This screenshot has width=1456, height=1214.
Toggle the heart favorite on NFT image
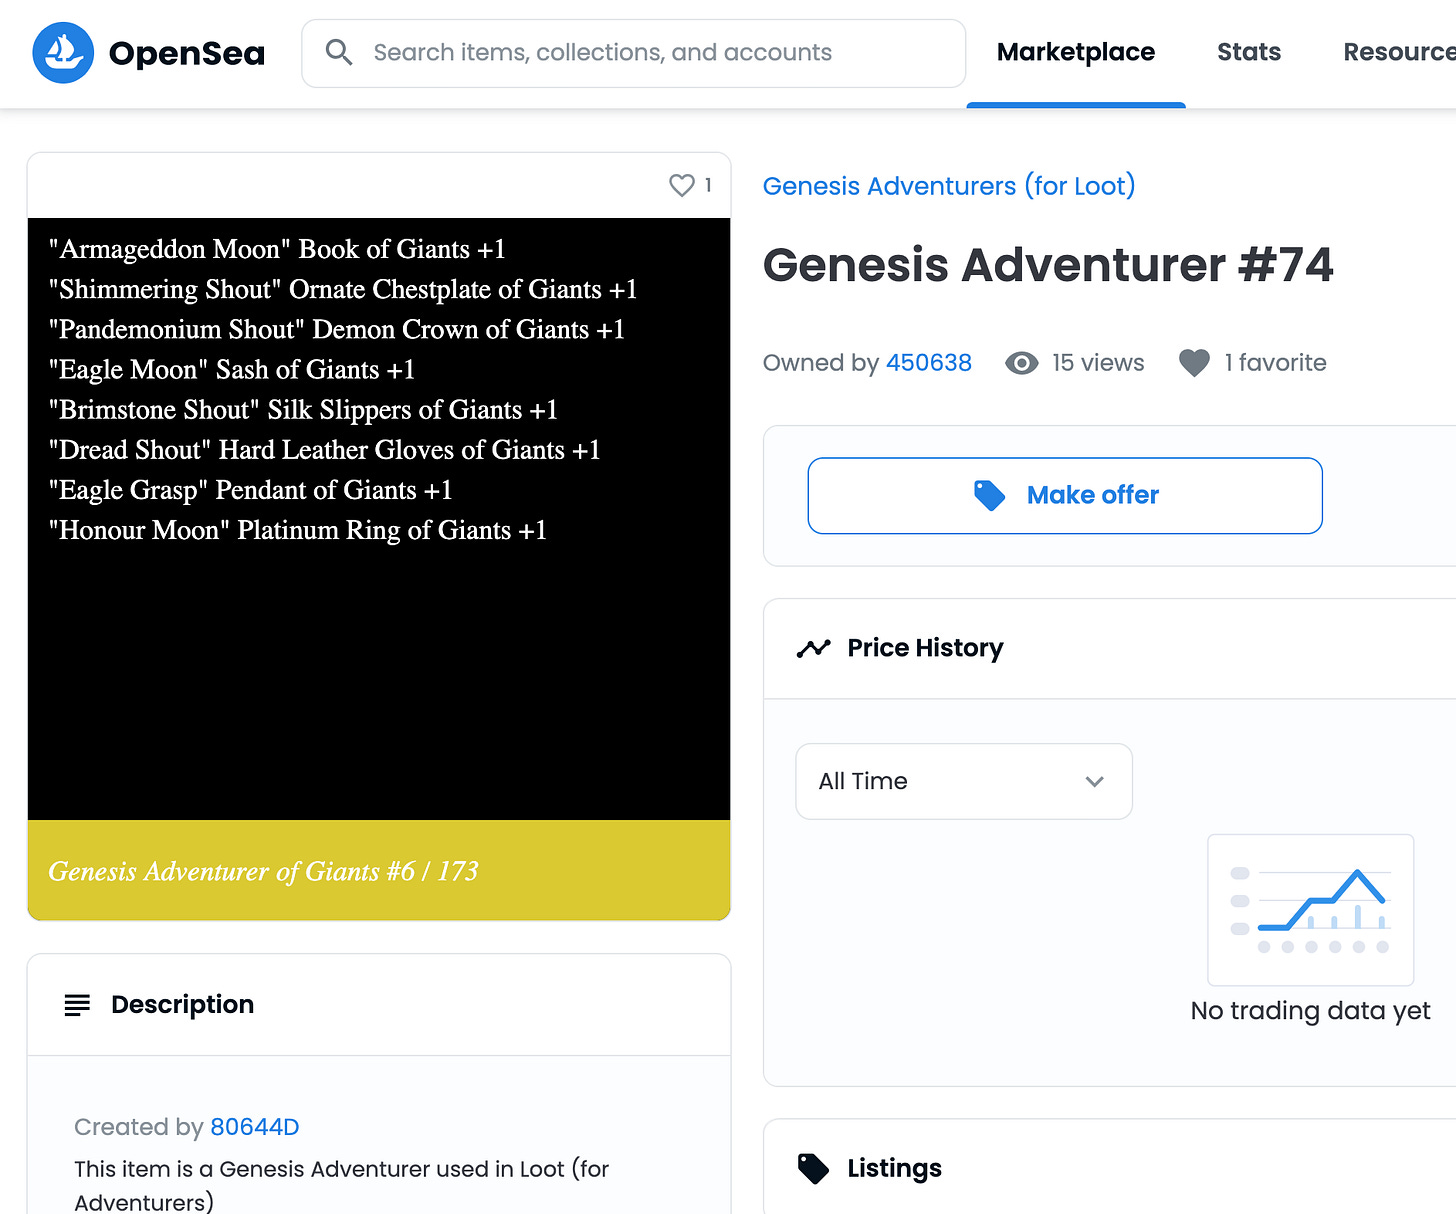click(x=682, y=185)
